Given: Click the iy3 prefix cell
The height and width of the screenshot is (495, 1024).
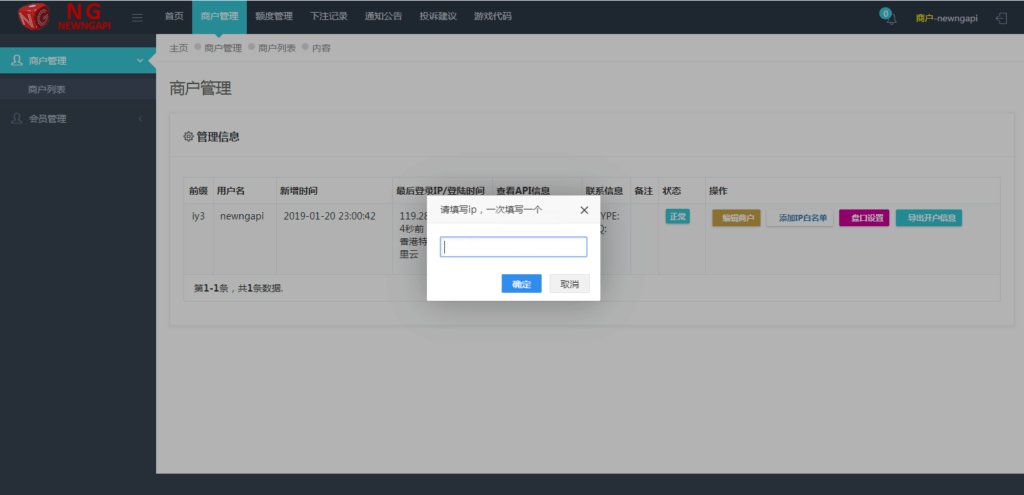Looking at the screenshot, I should point(198,216).
